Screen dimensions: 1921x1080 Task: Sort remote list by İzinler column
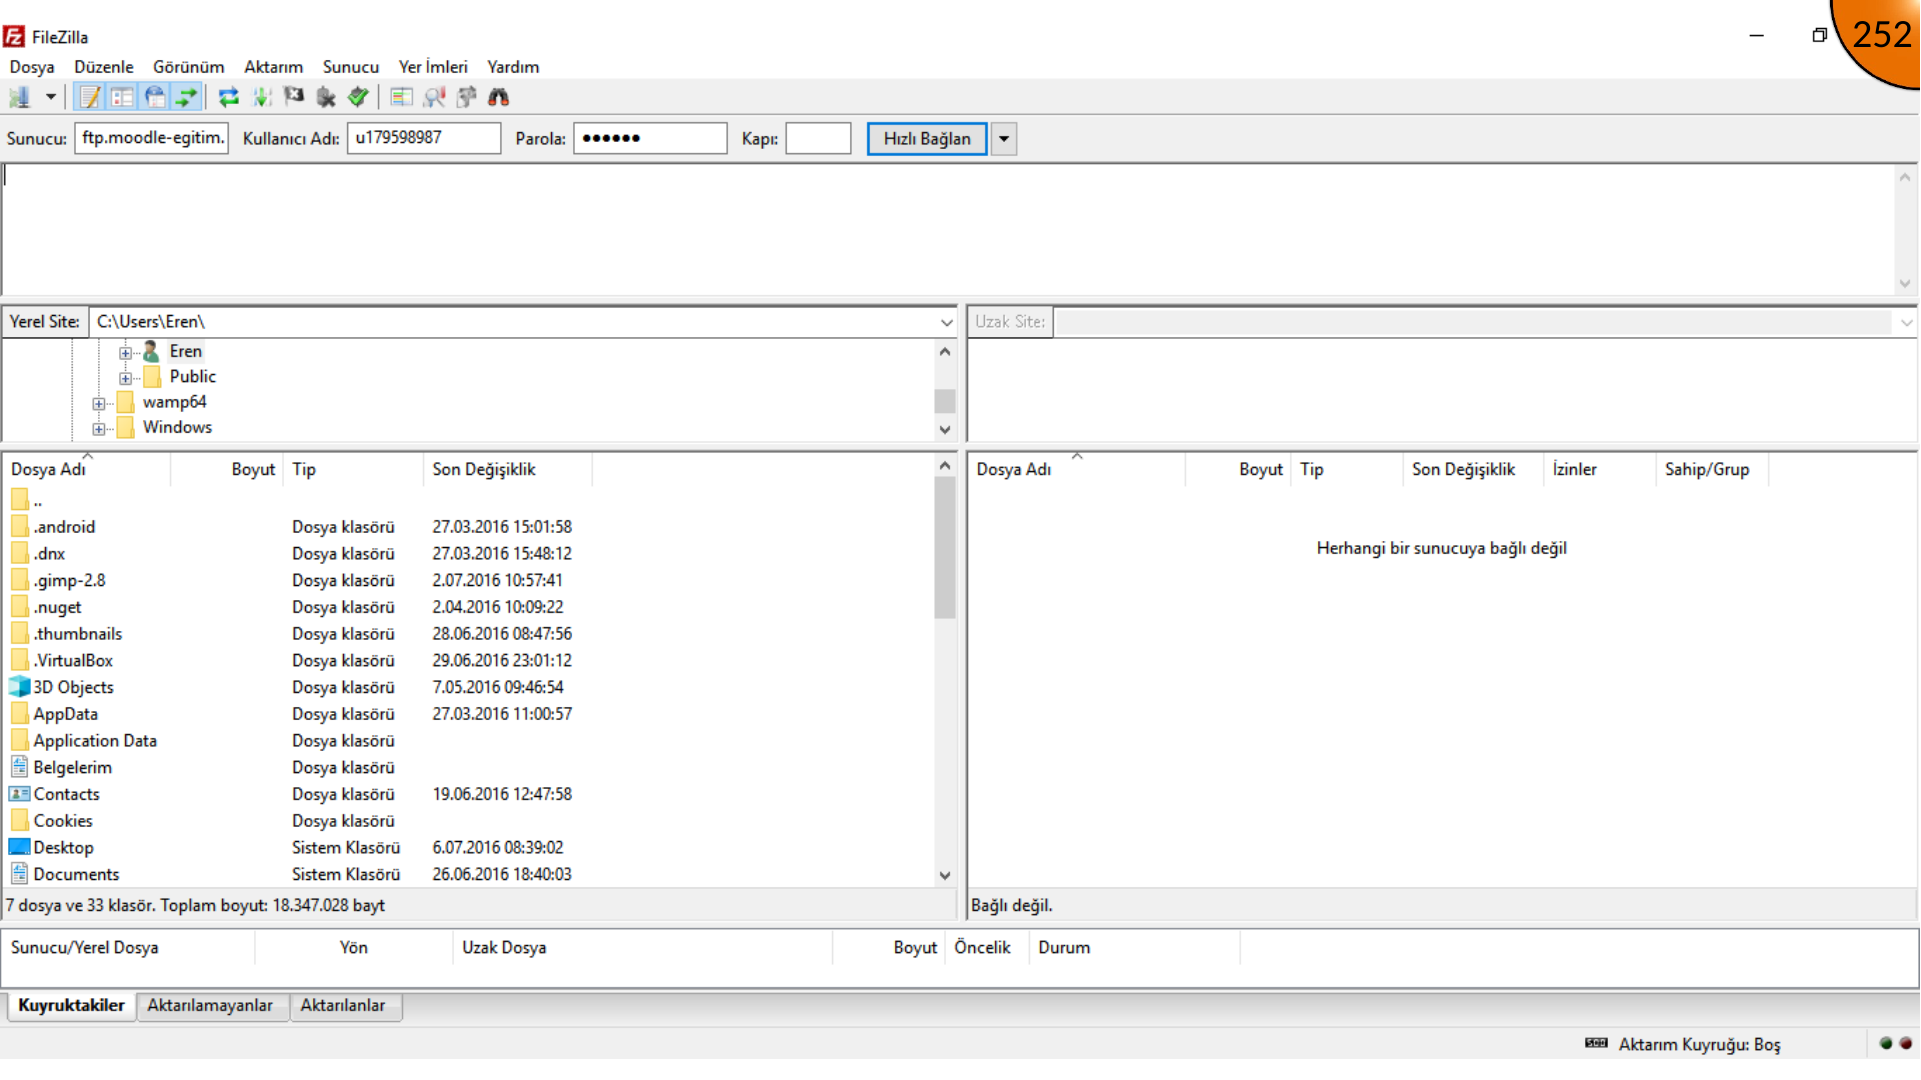pyautogui.click(x=1599, y=469)
